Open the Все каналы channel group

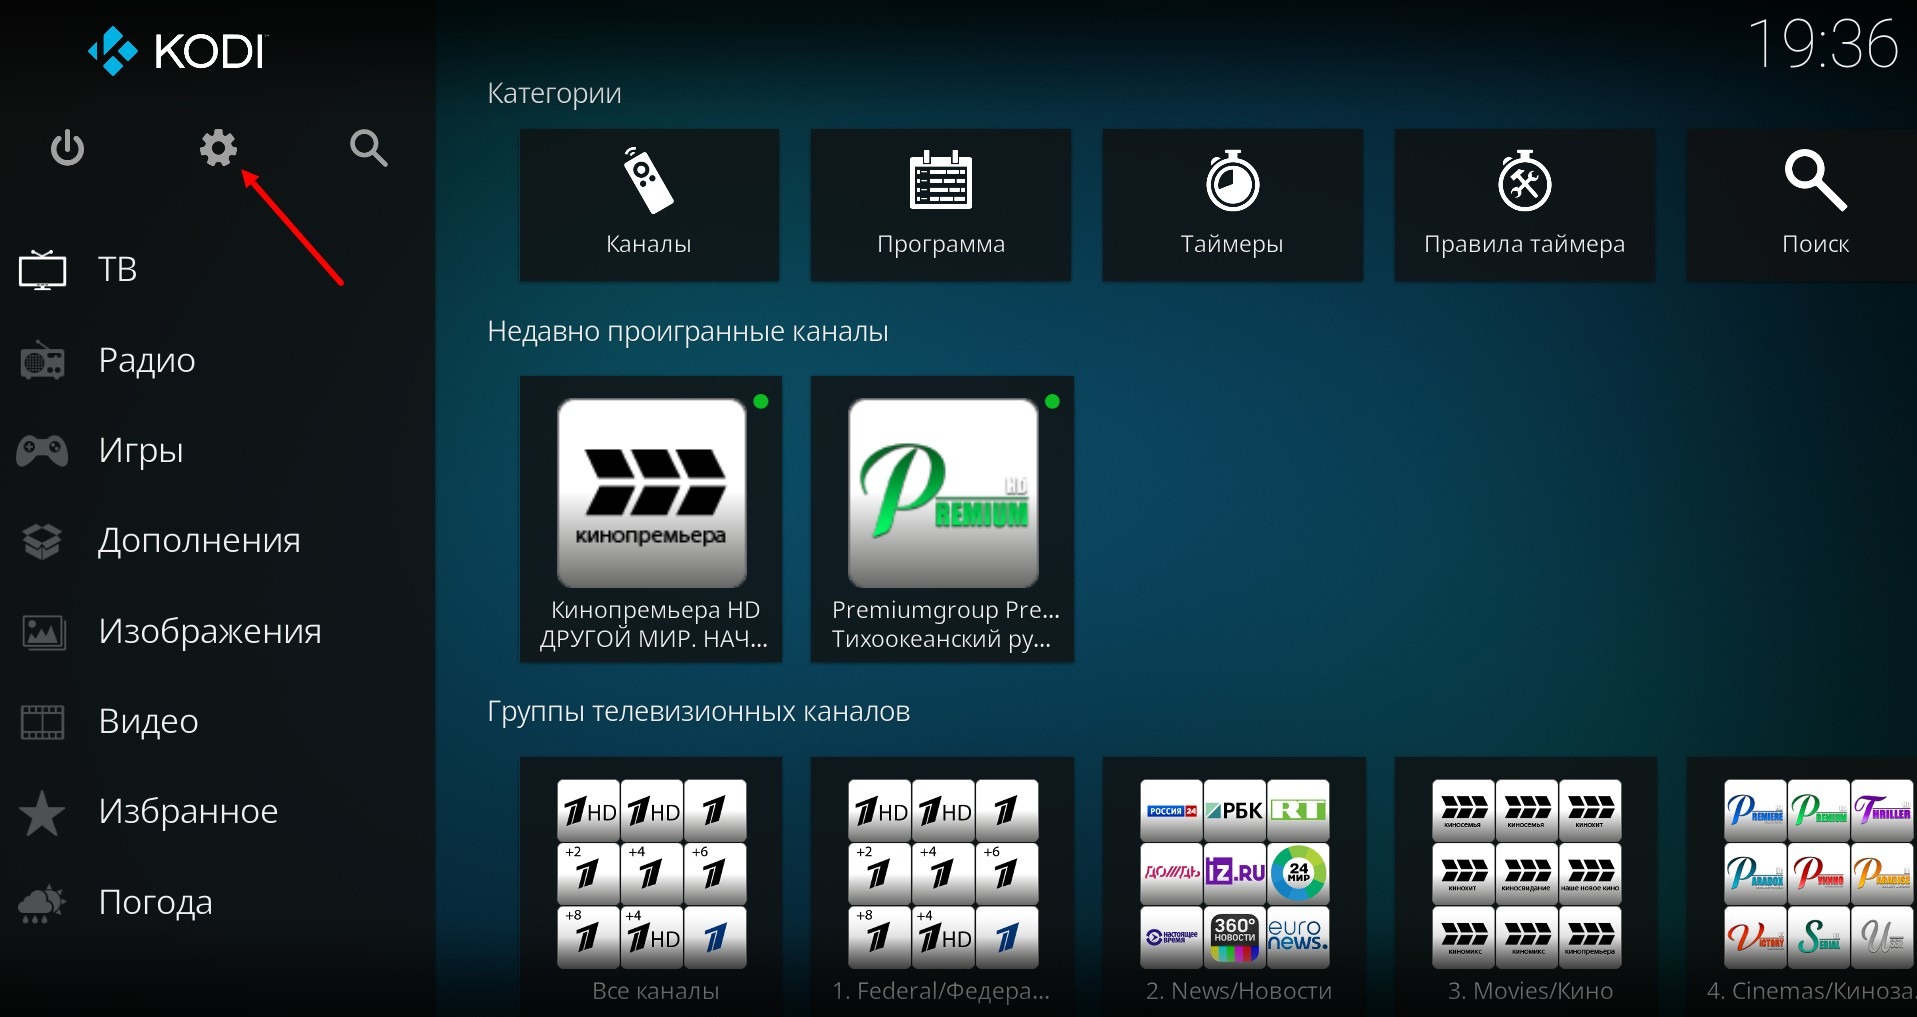pos(651,885)
